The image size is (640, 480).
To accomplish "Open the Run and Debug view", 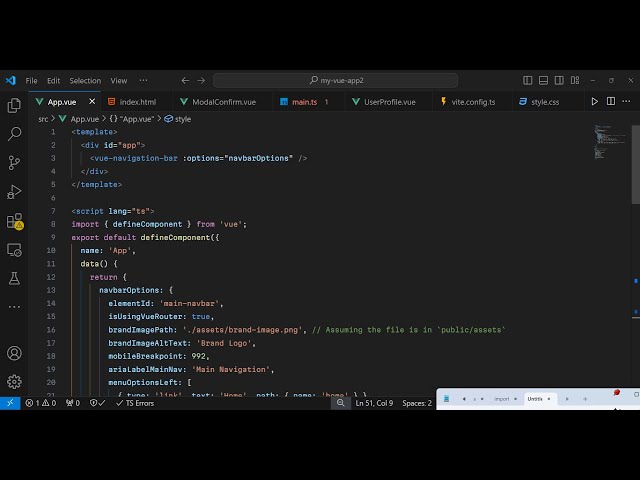I will click(x=14, y=191).
